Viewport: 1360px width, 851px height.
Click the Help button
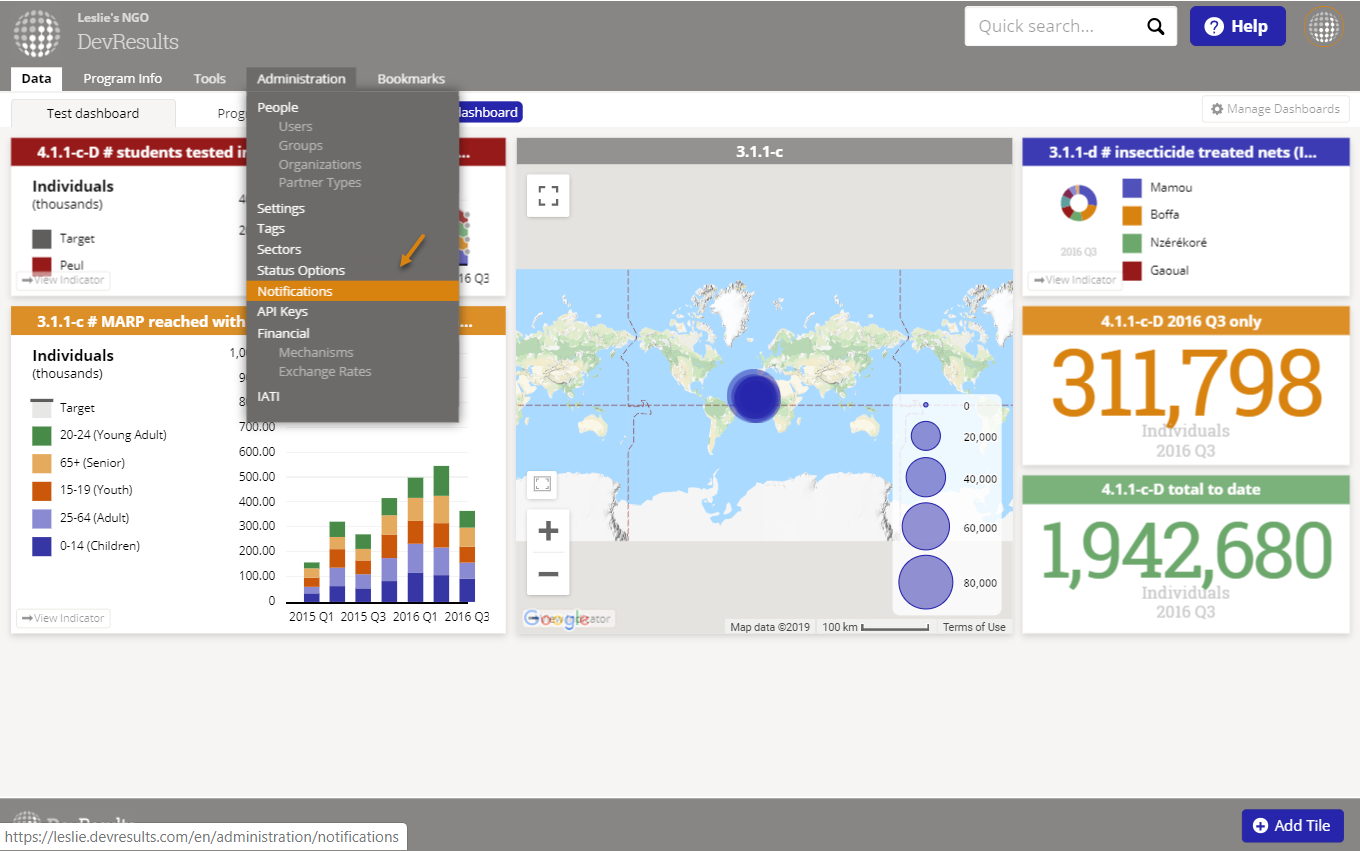[x=1237, y=27]
